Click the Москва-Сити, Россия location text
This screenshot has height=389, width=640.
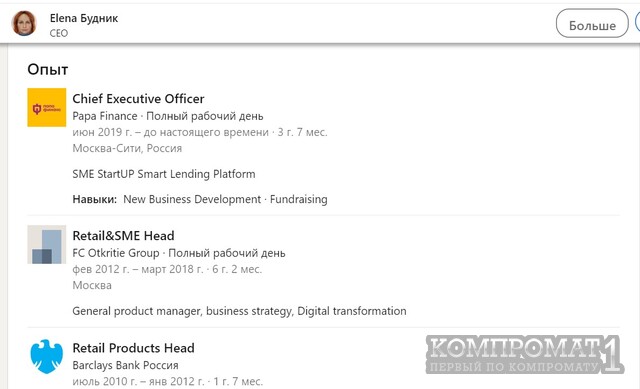[x=127, y=148]
